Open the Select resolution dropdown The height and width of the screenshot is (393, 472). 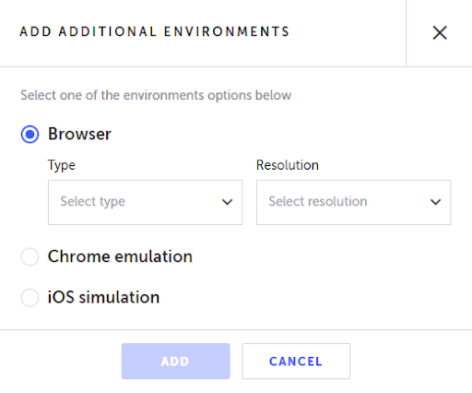click(x=353, y=202)
